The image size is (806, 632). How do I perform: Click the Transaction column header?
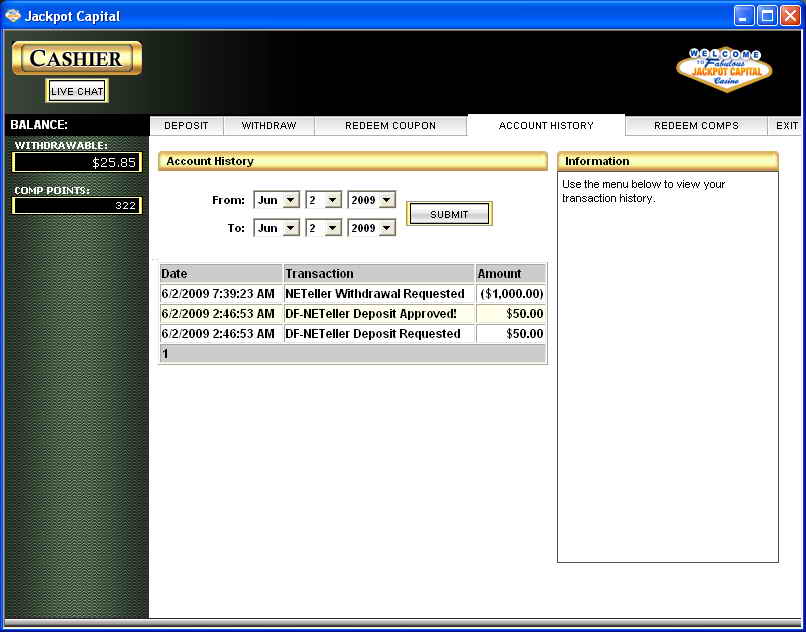379,274
